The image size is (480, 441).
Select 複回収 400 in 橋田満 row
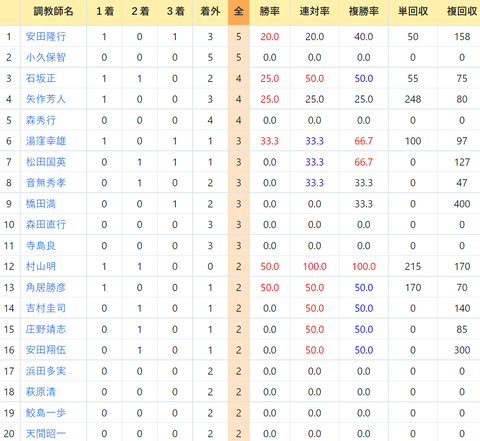462,204
